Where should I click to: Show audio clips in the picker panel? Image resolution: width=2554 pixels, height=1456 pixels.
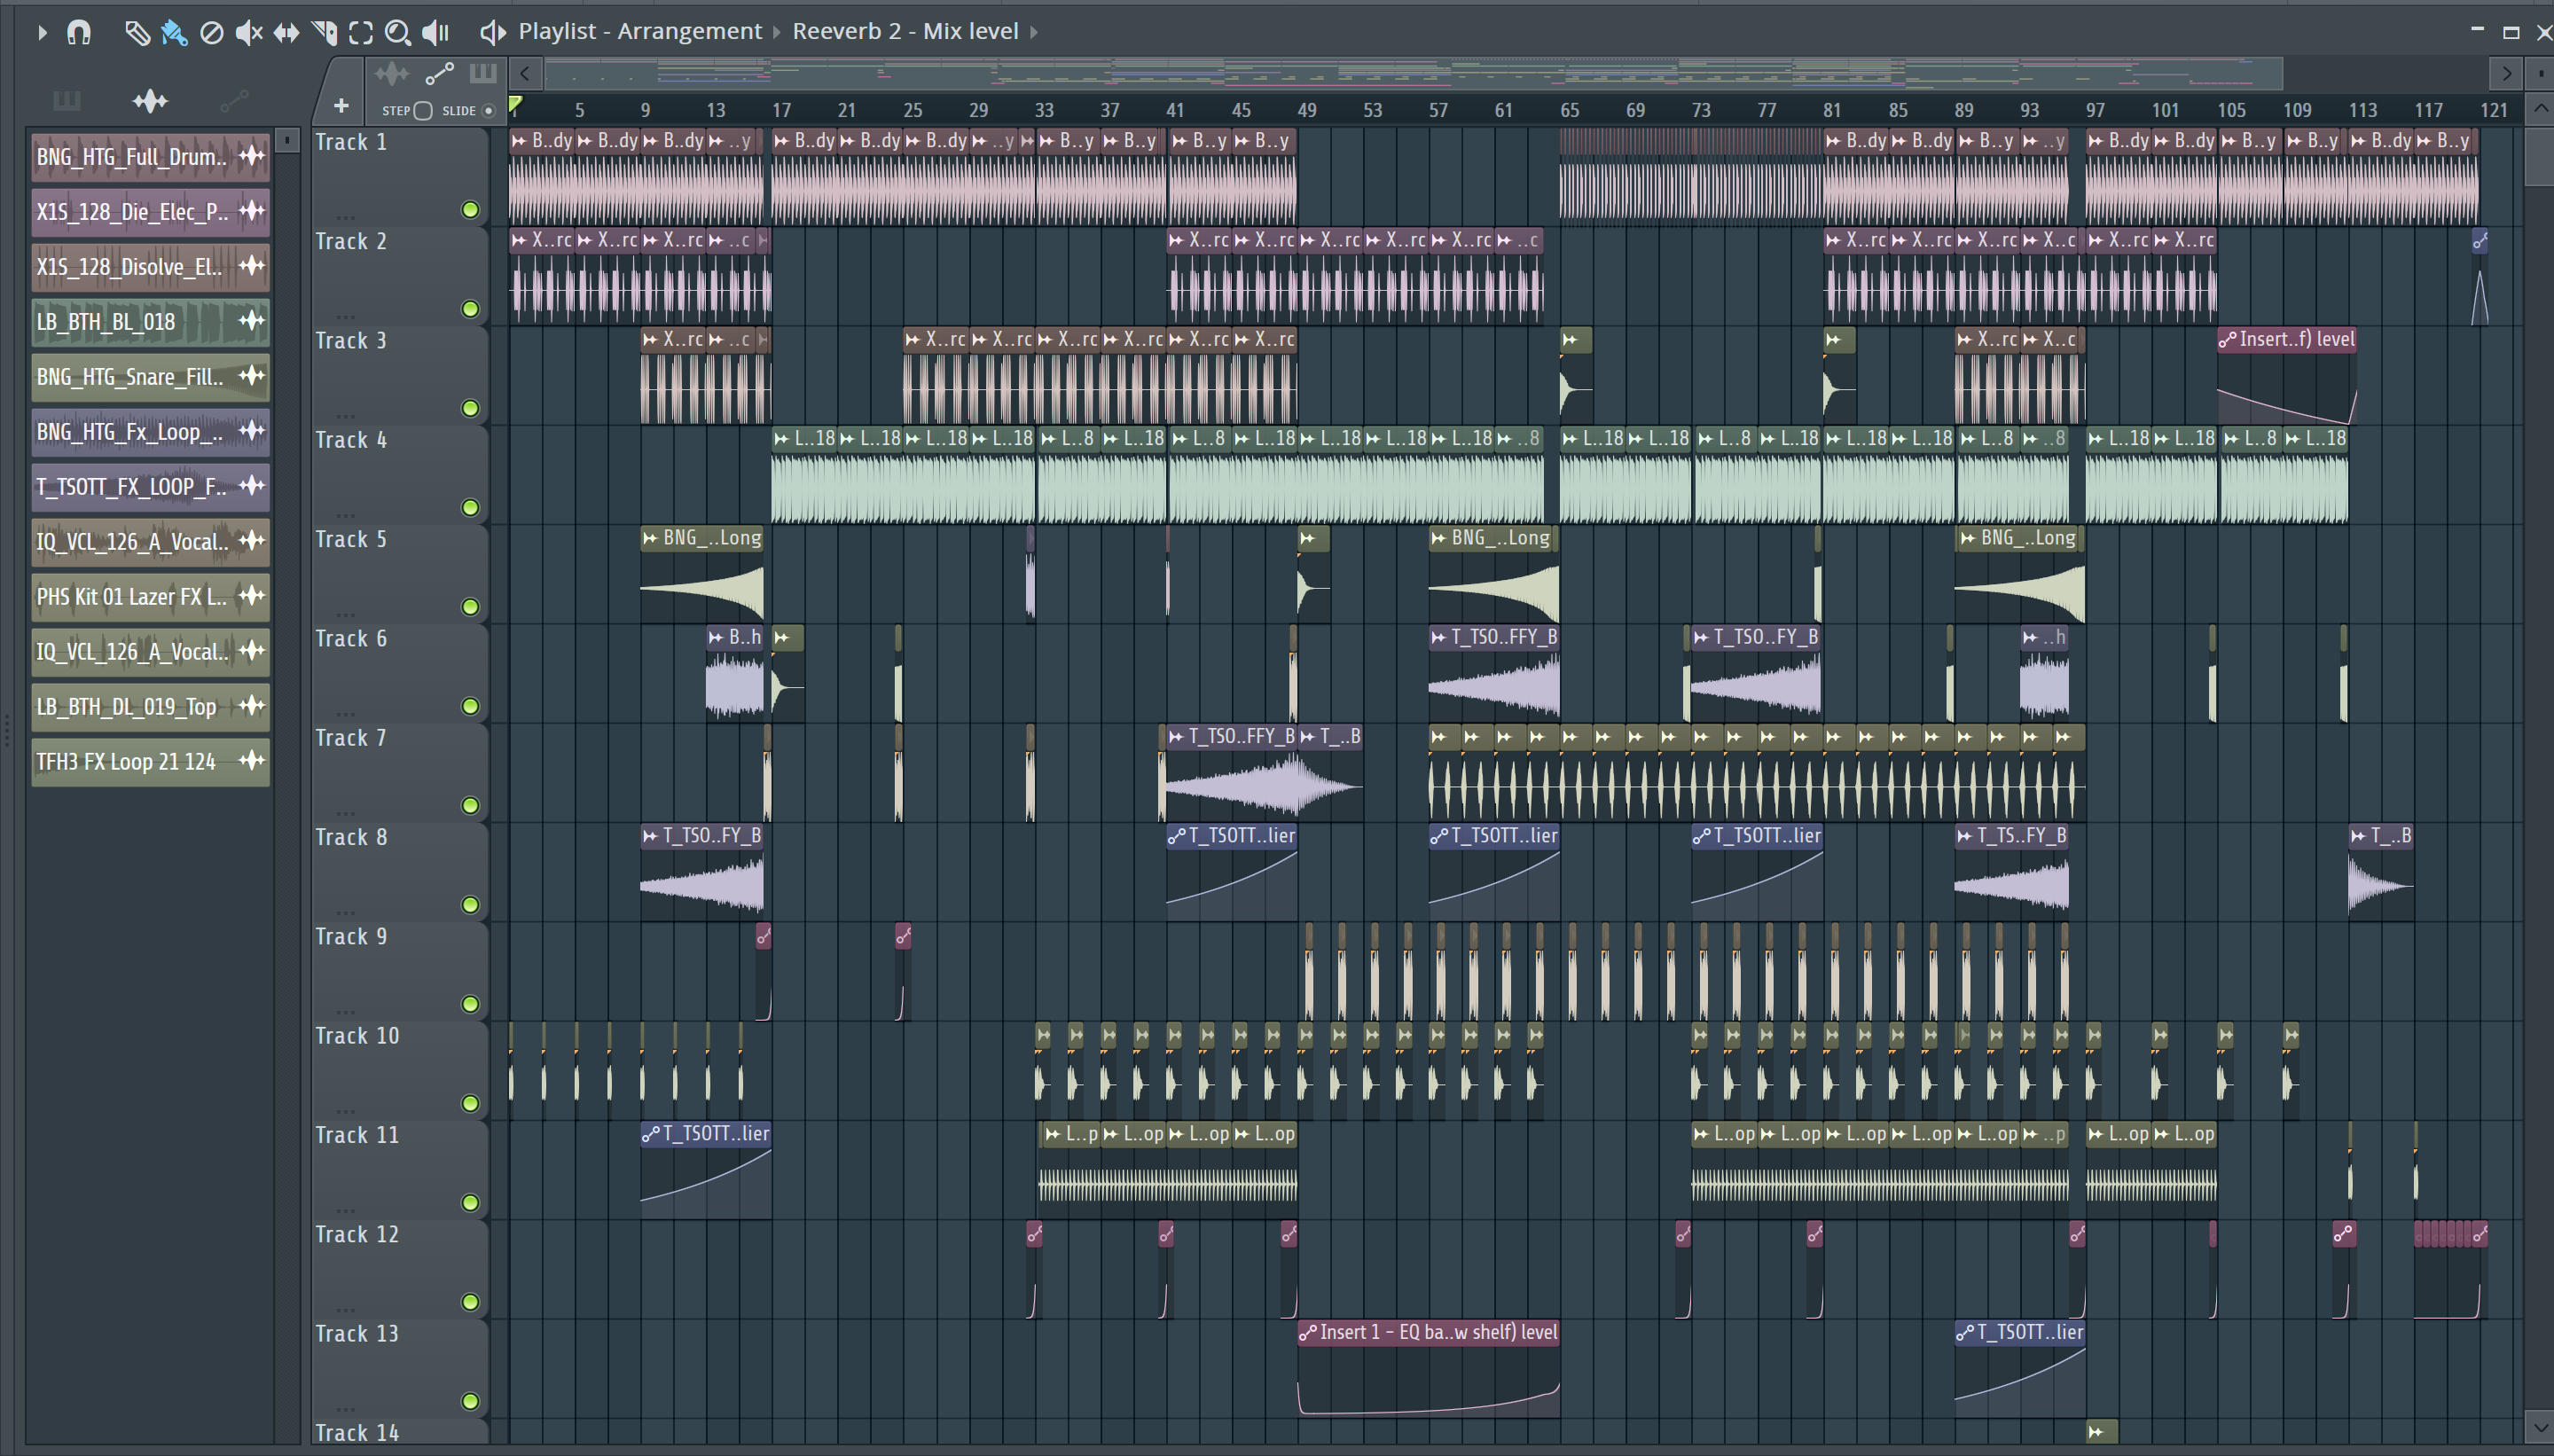150,101
